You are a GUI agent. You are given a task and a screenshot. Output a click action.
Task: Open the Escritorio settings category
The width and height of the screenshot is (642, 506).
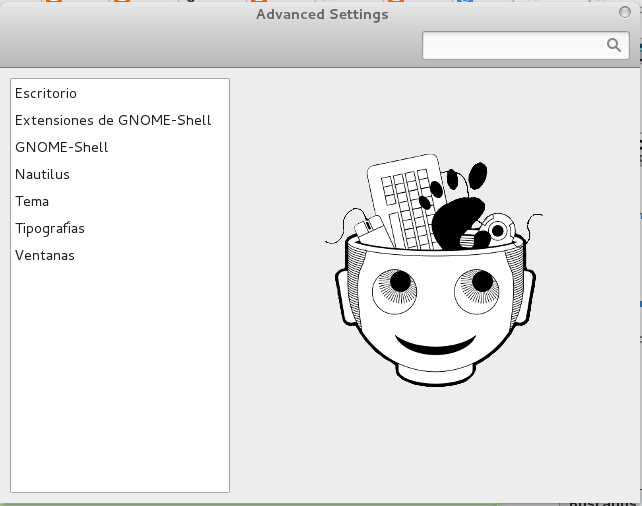click(x=120, y=93)
